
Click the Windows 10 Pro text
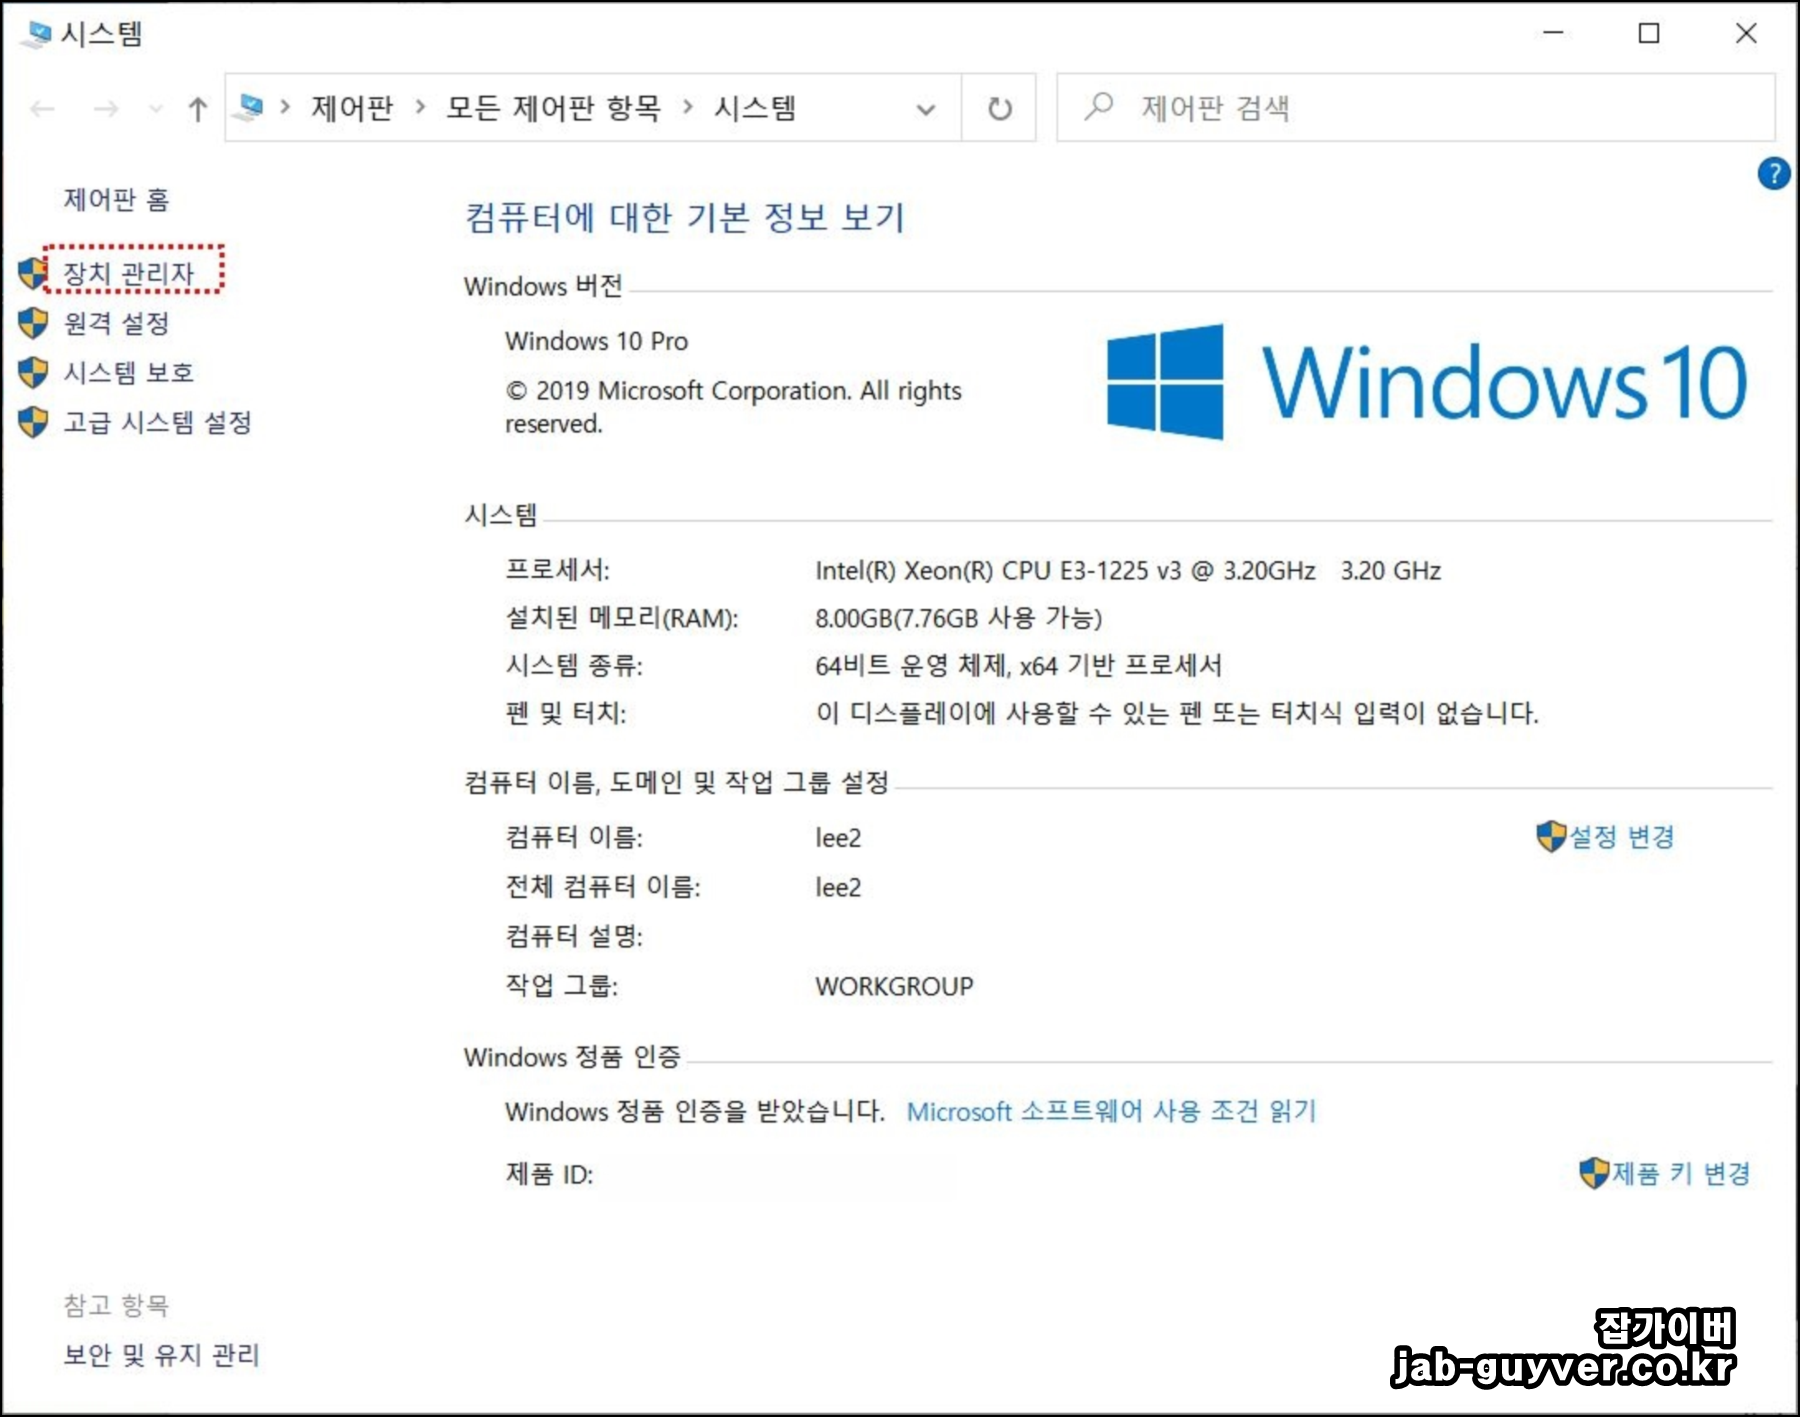(x=597, y=341)
